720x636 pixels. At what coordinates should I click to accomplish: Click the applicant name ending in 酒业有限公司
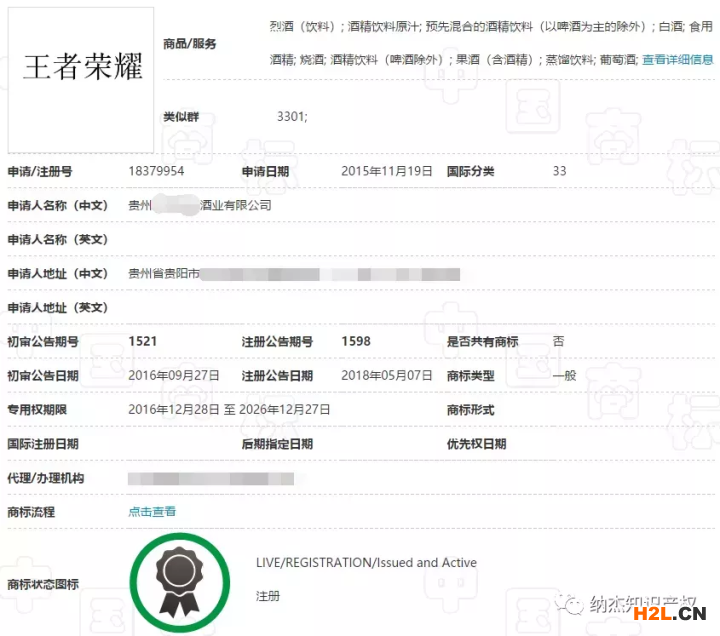pyautogui.click(x=200, y=205)
